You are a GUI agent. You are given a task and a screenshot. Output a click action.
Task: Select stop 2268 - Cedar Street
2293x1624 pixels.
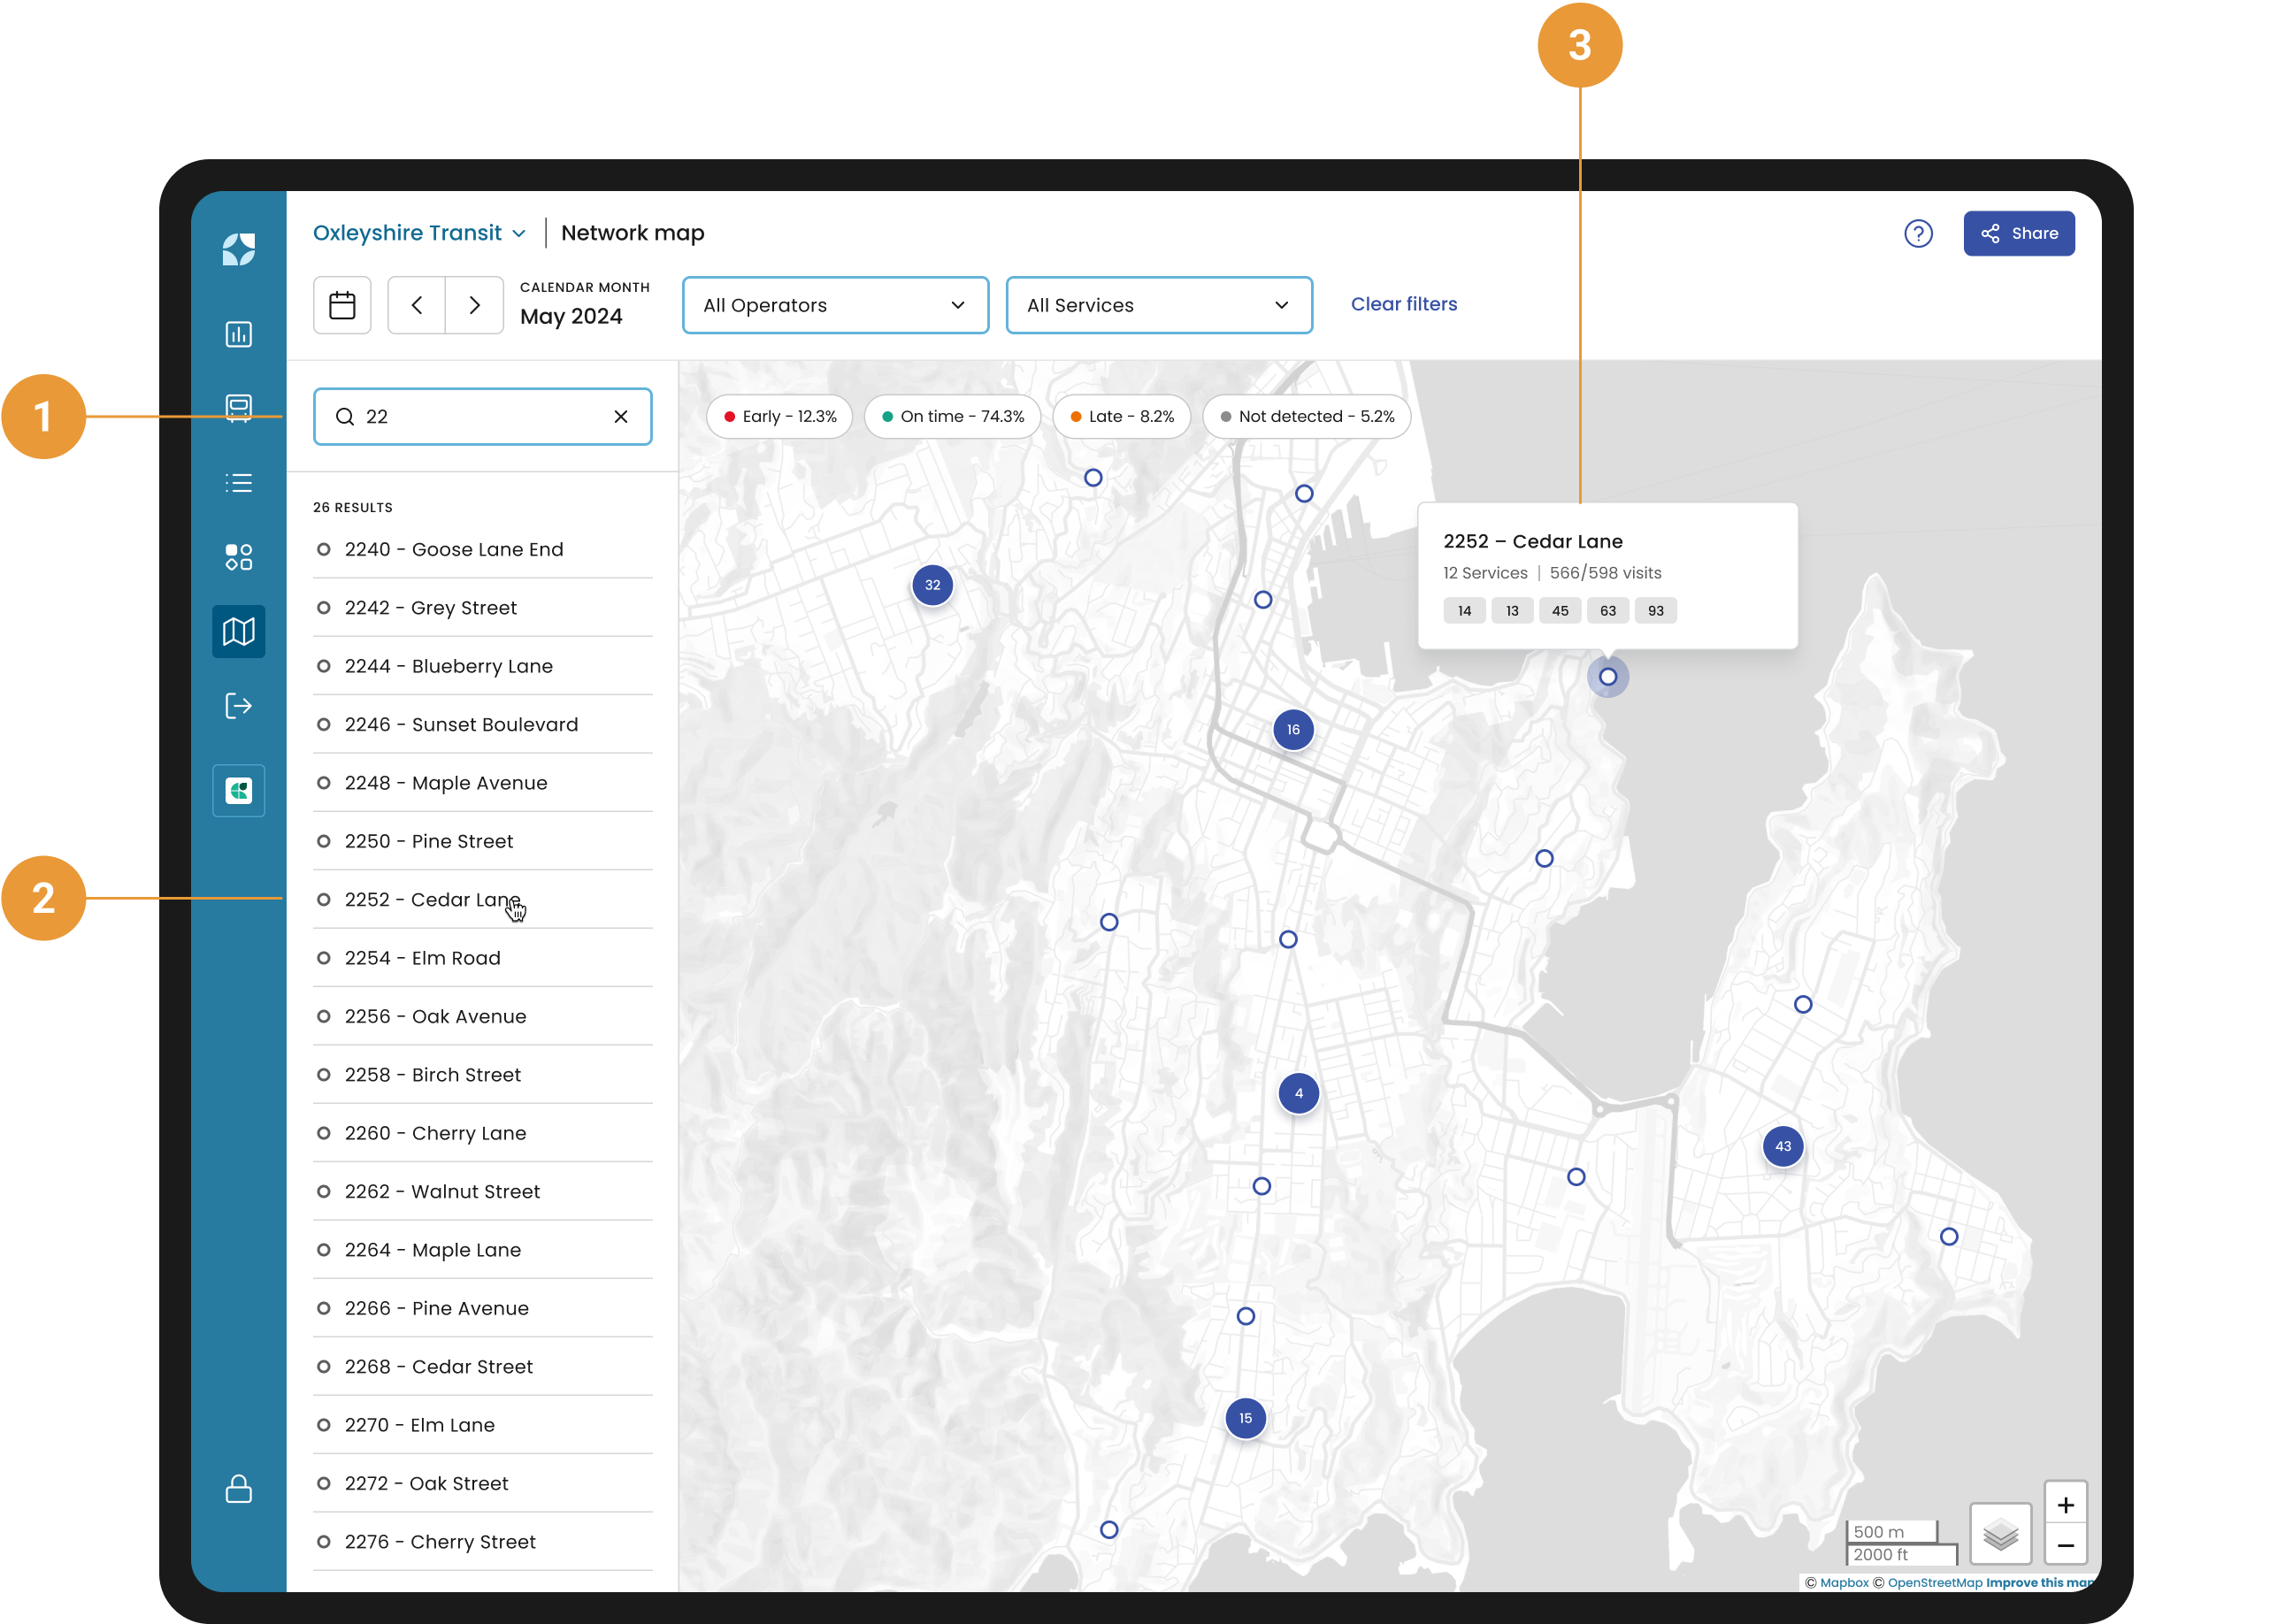point(482,1366)
